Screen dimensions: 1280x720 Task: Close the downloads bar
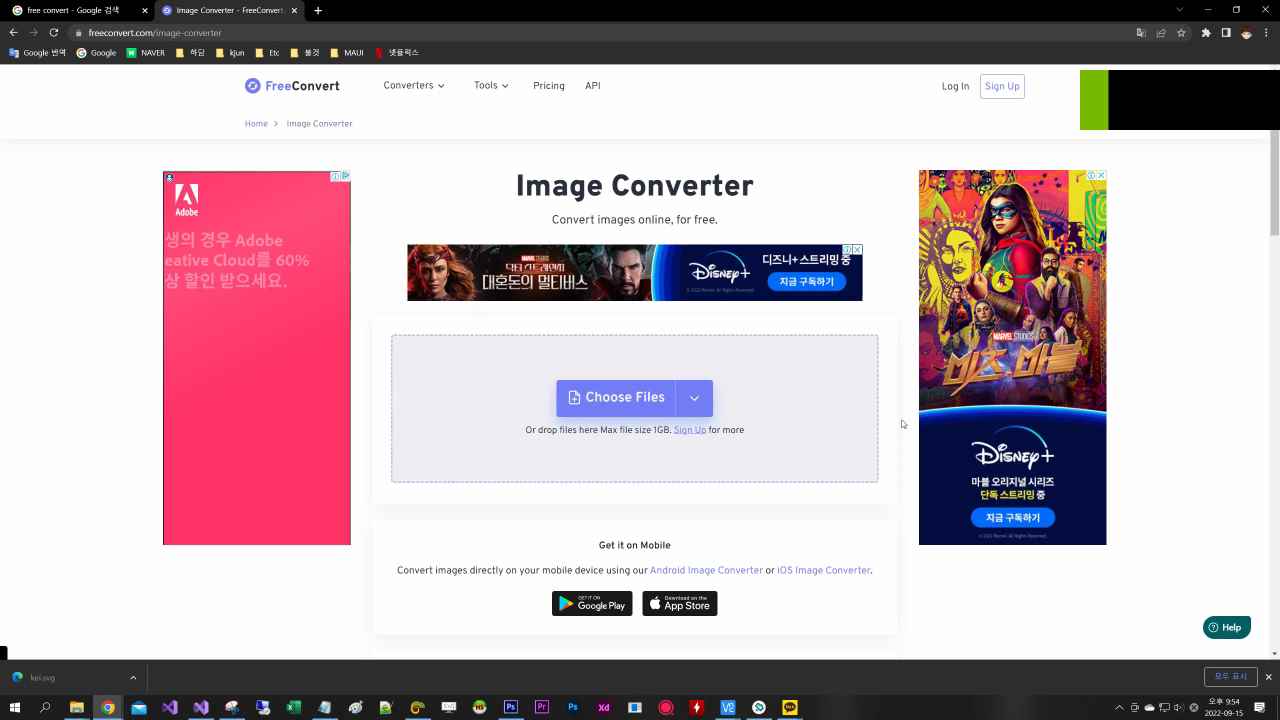1268,677
